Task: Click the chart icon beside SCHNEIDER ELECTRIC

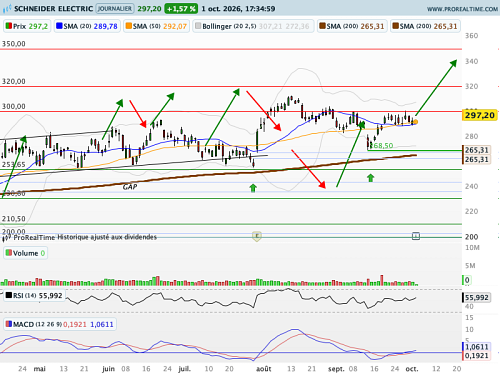Action: (x=7, y=9)
